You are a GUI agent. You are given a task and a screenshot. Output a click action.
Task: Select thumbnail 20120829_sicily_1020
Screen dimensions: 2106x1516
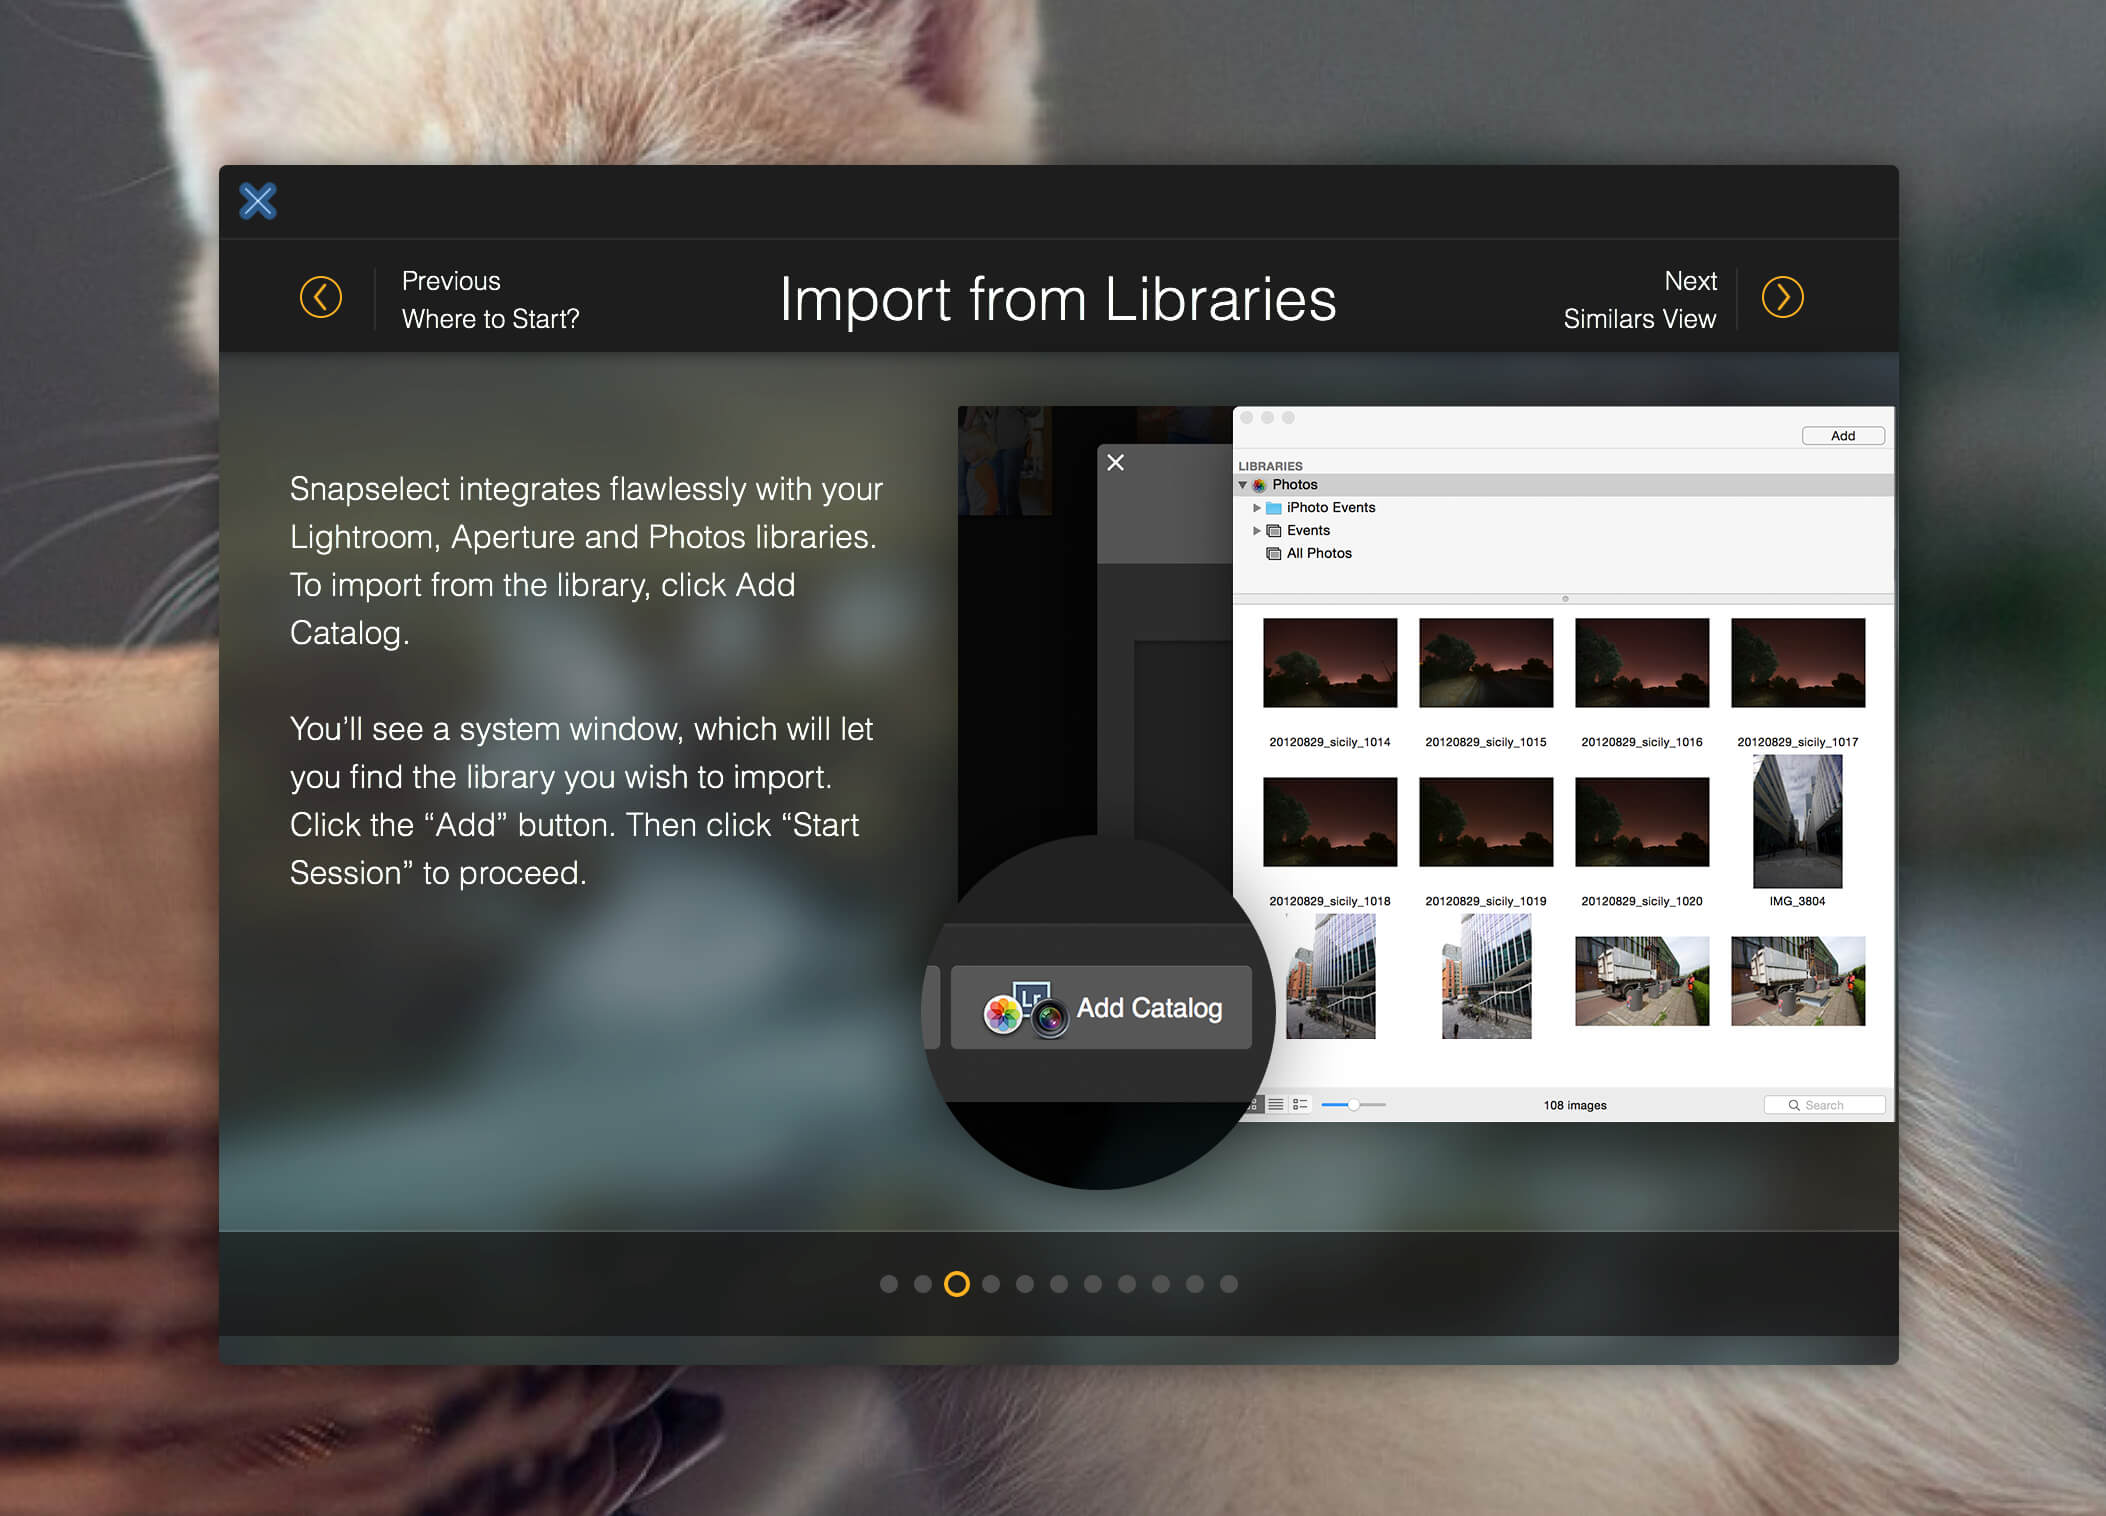point(1642,822)
